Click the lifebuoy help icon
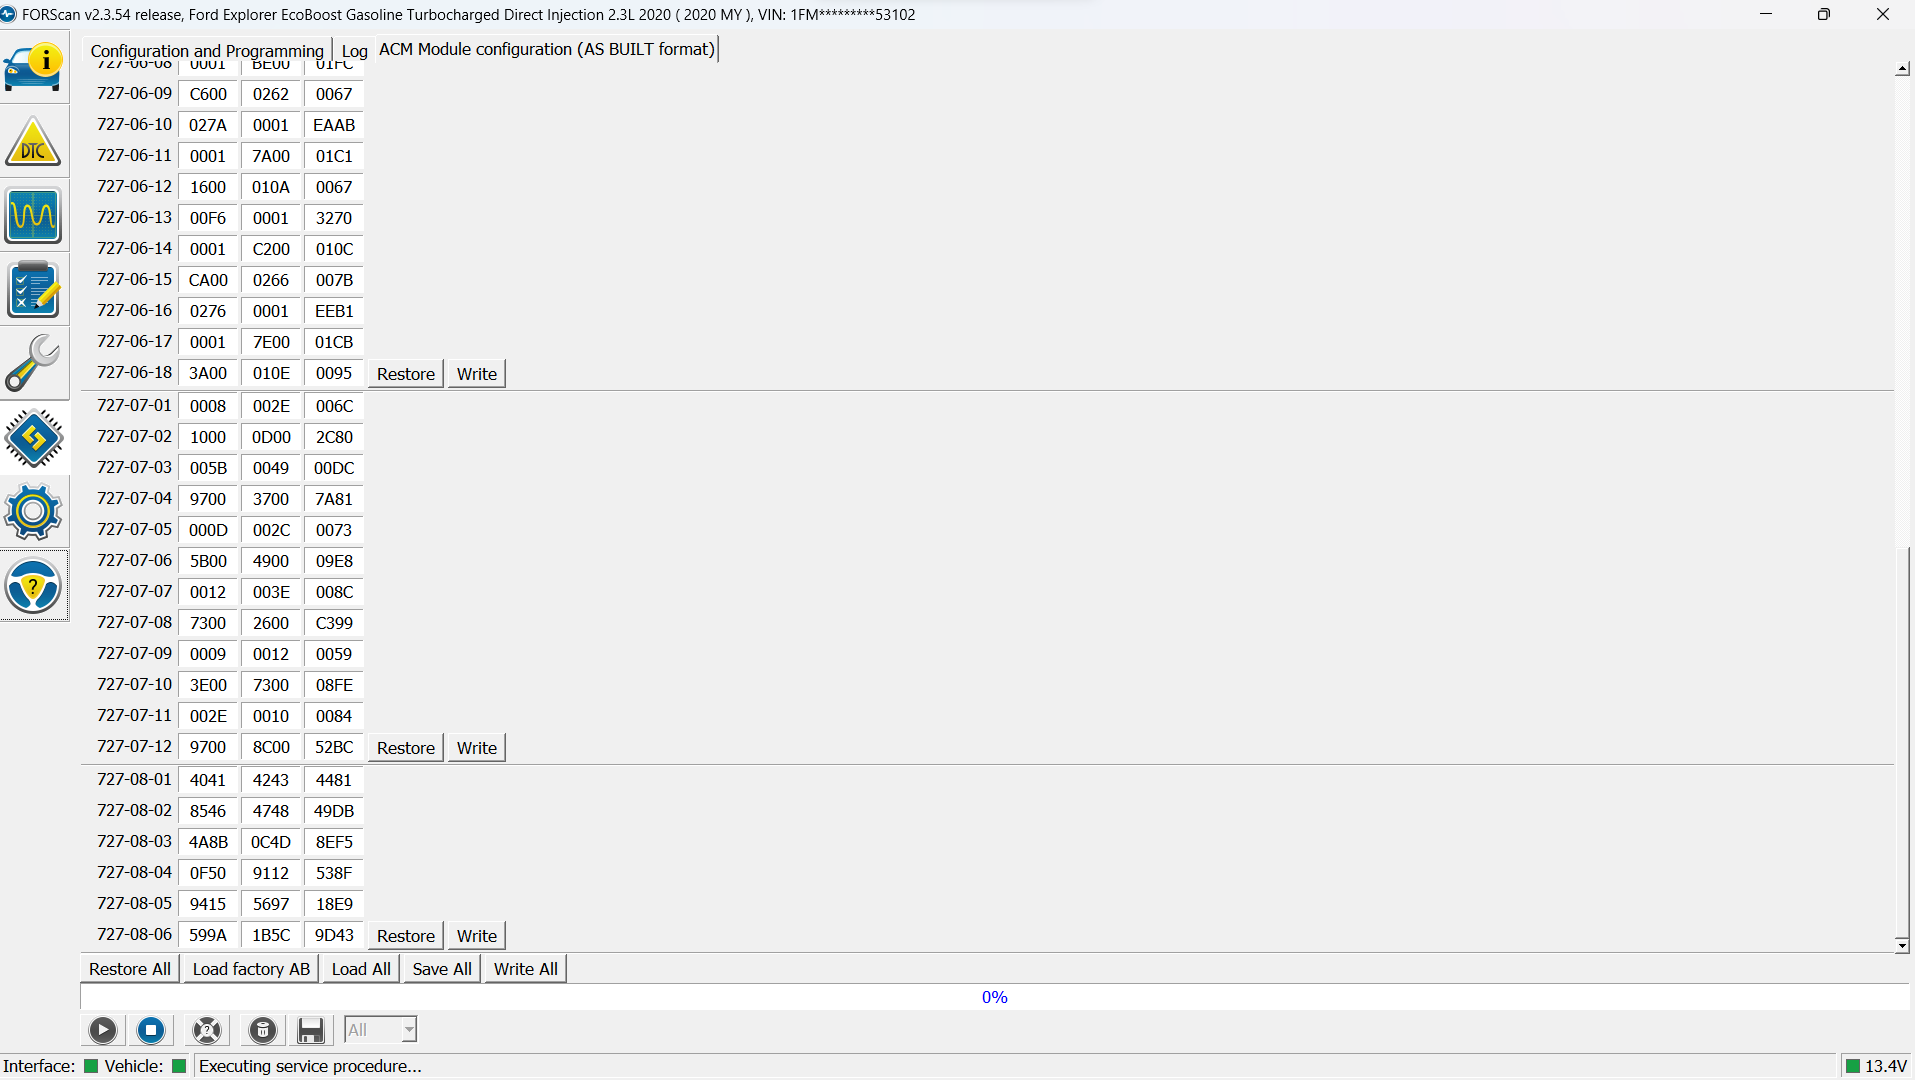This screenshot has width=1915, height=1080. pos(207,1030)
